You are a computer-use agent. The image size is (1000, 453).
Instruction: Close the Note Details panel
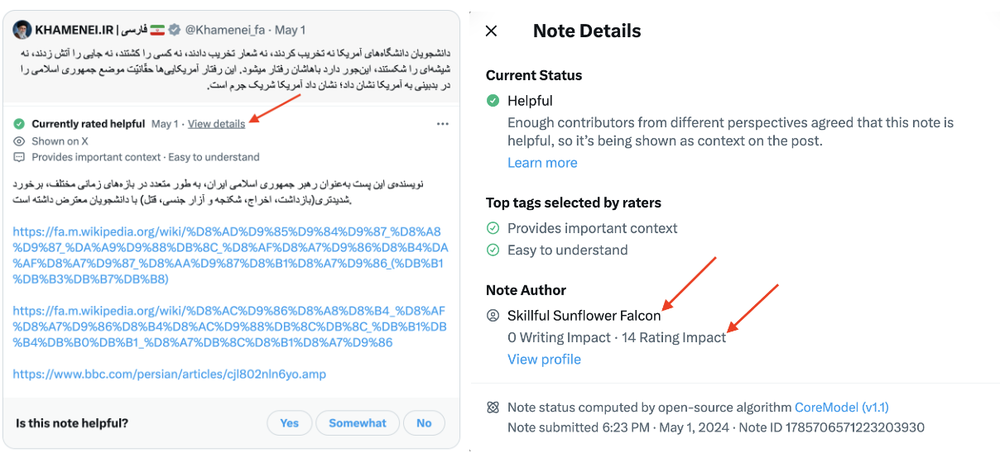click(491, 31)
